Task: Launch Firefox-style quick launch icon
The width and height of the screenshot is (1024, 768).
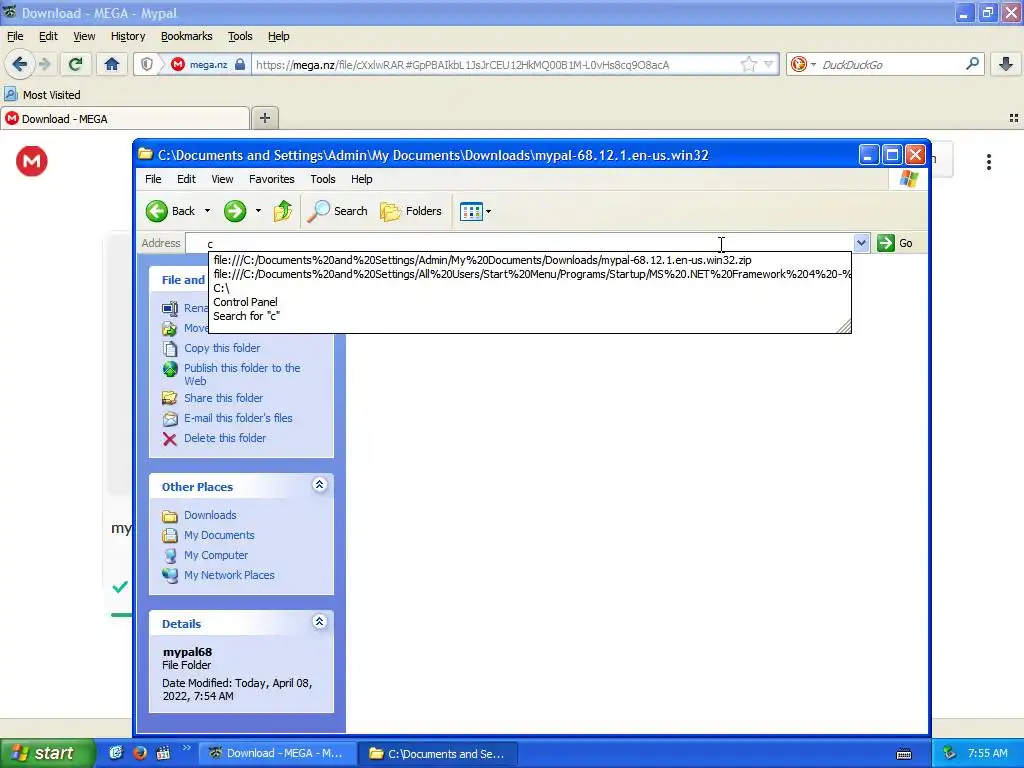Action: click(139, 753)
